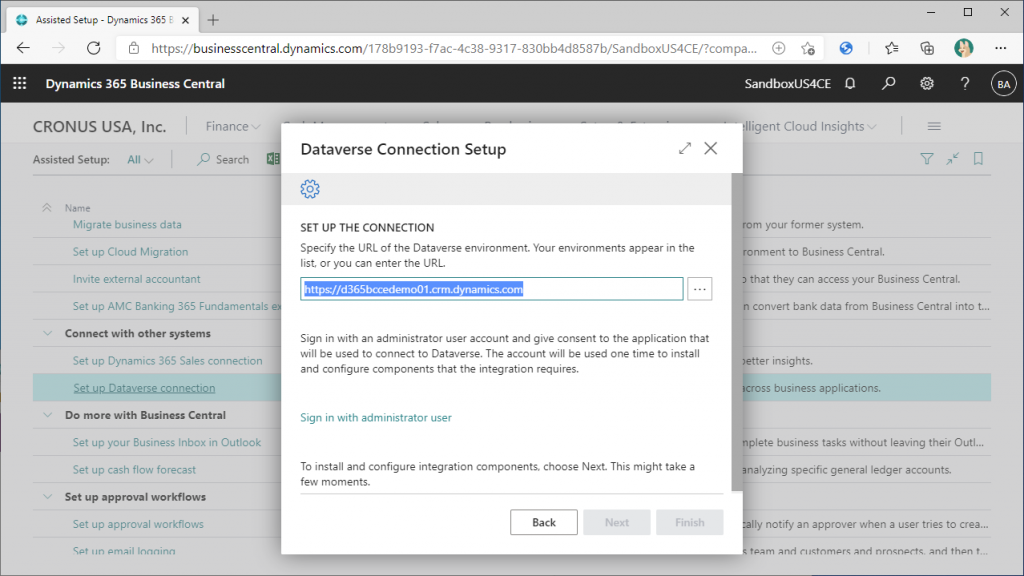Click the browser address bar URL
The height and width of the screenshot is (576, 1024).
(454, 48)
